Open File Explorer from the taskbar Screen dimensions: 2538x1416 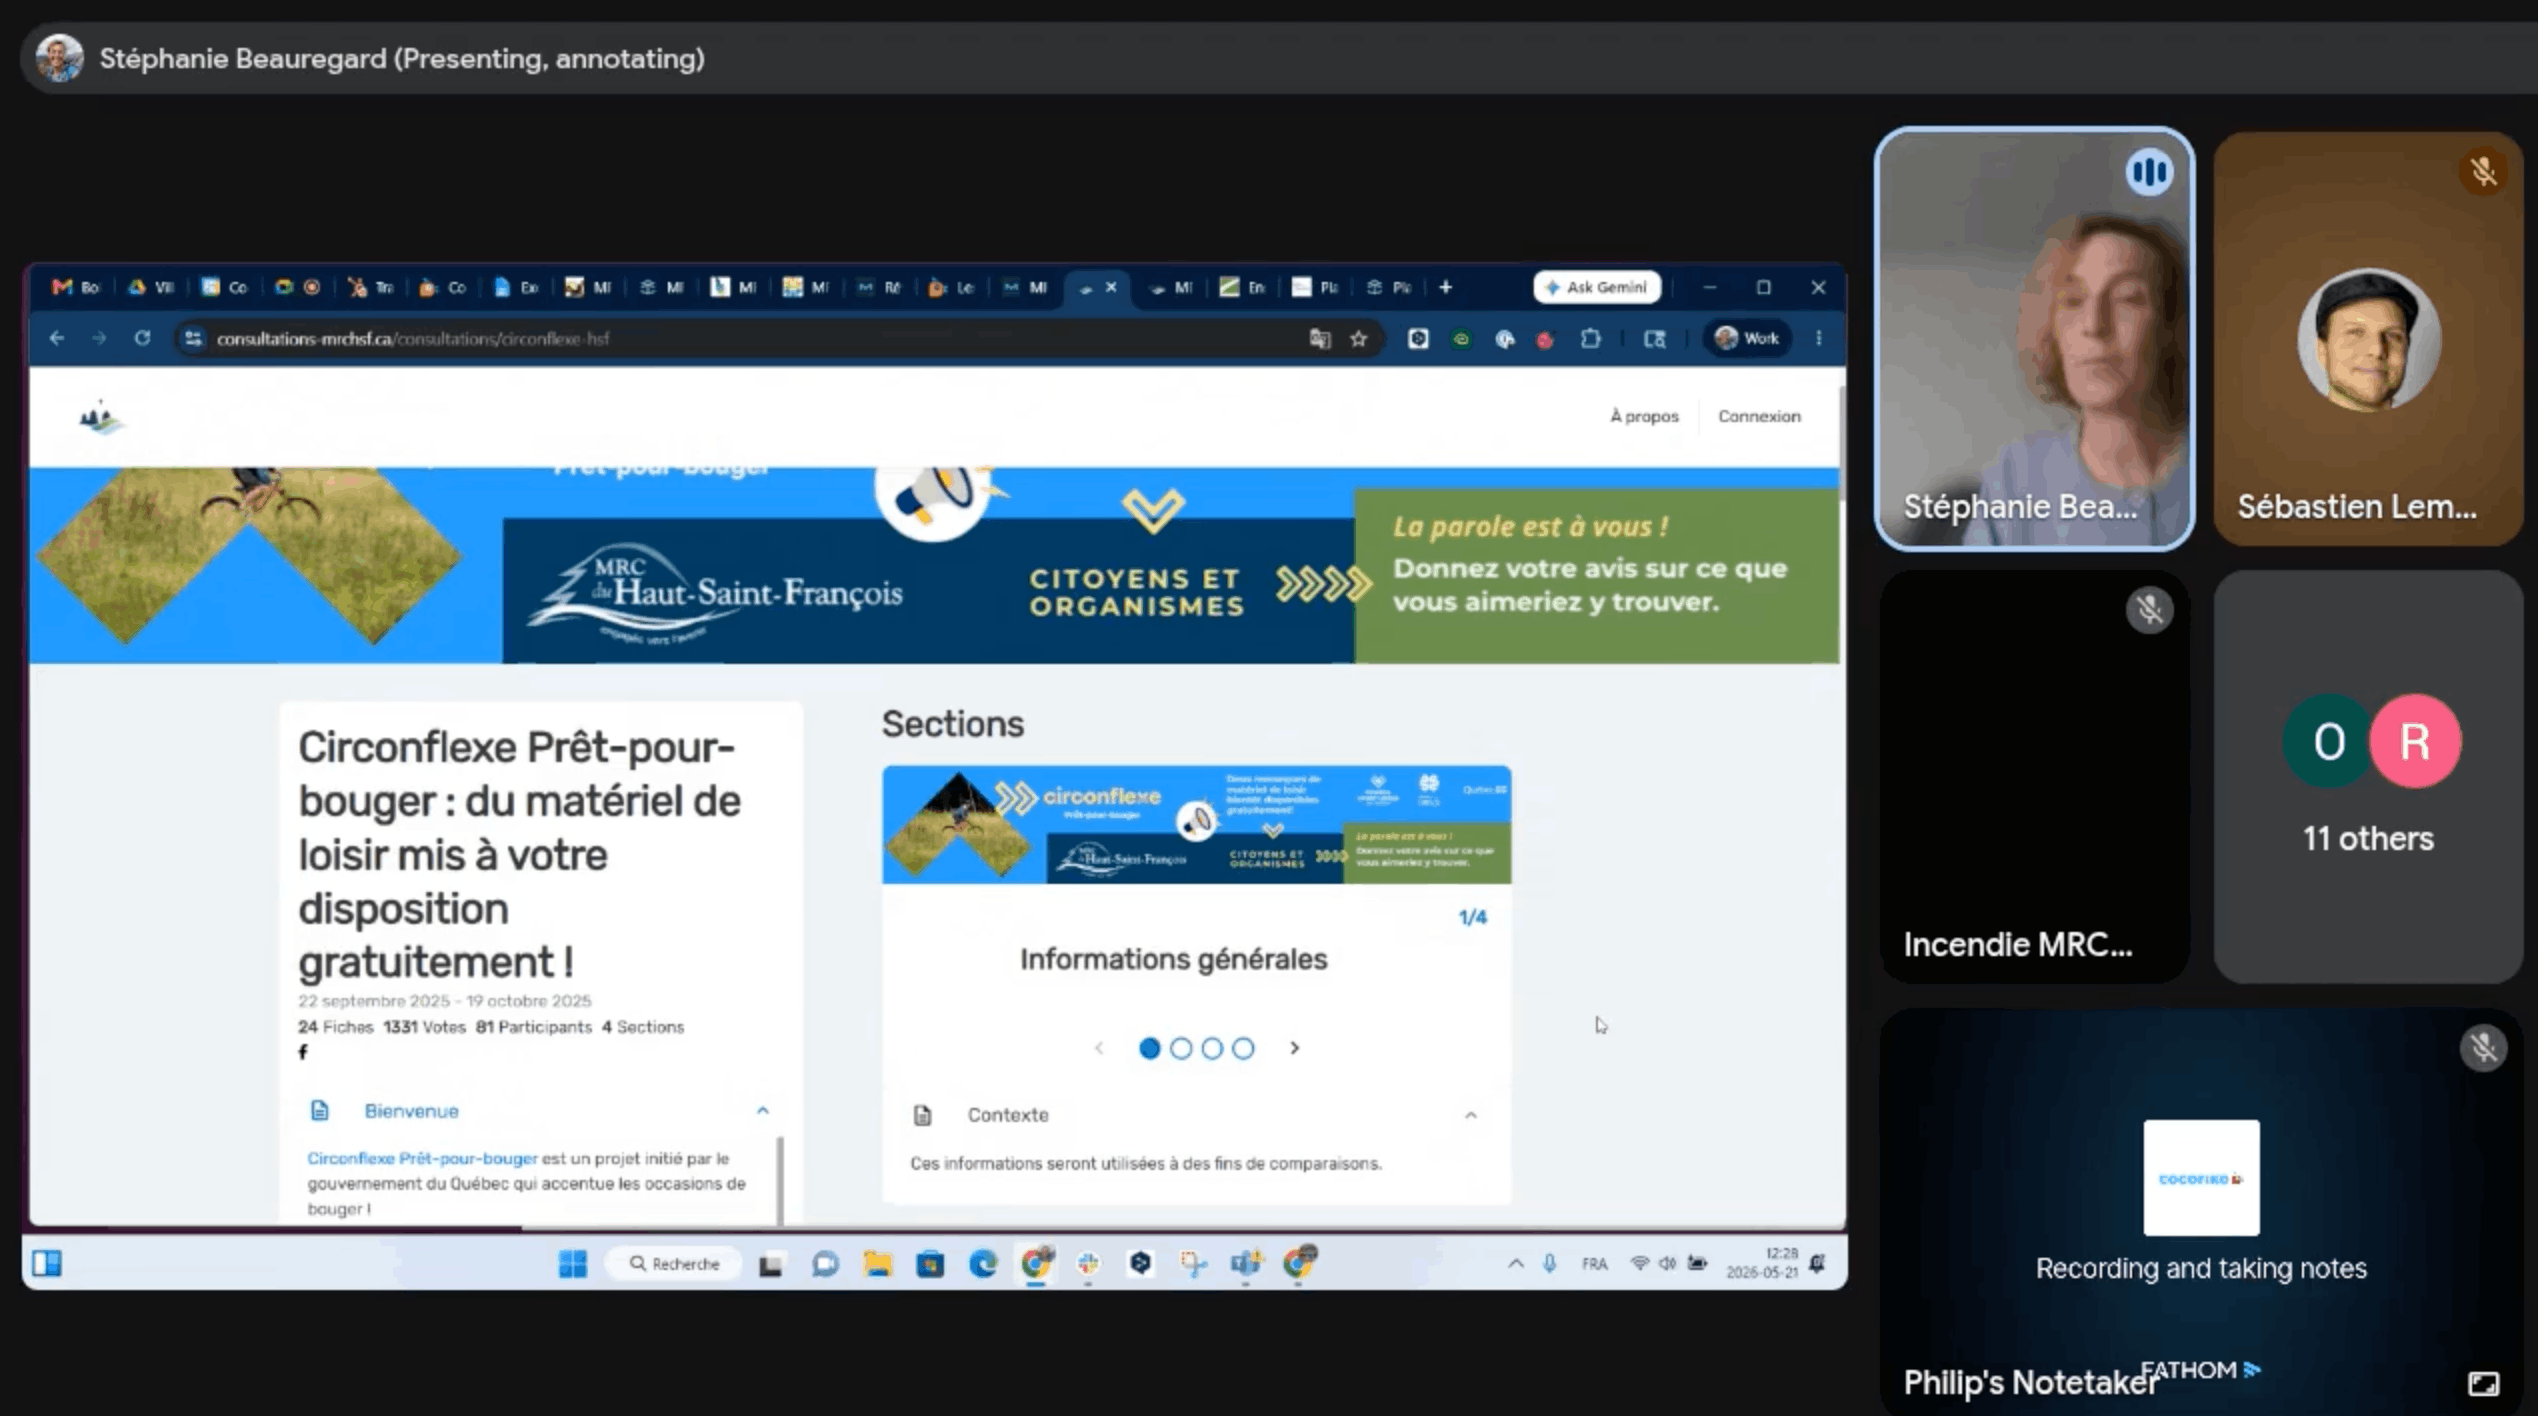878,1264
